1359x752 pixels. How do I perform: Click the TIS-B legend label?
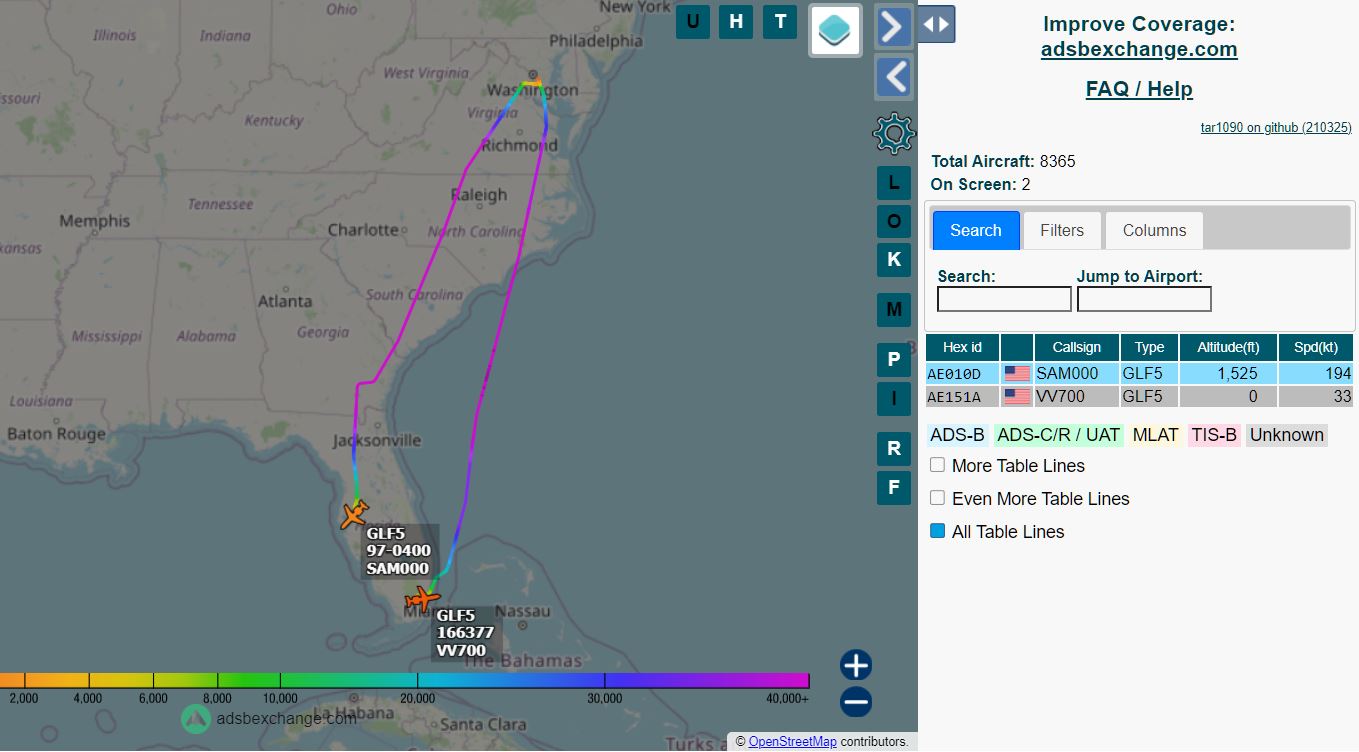click(x=1214, y=435)
